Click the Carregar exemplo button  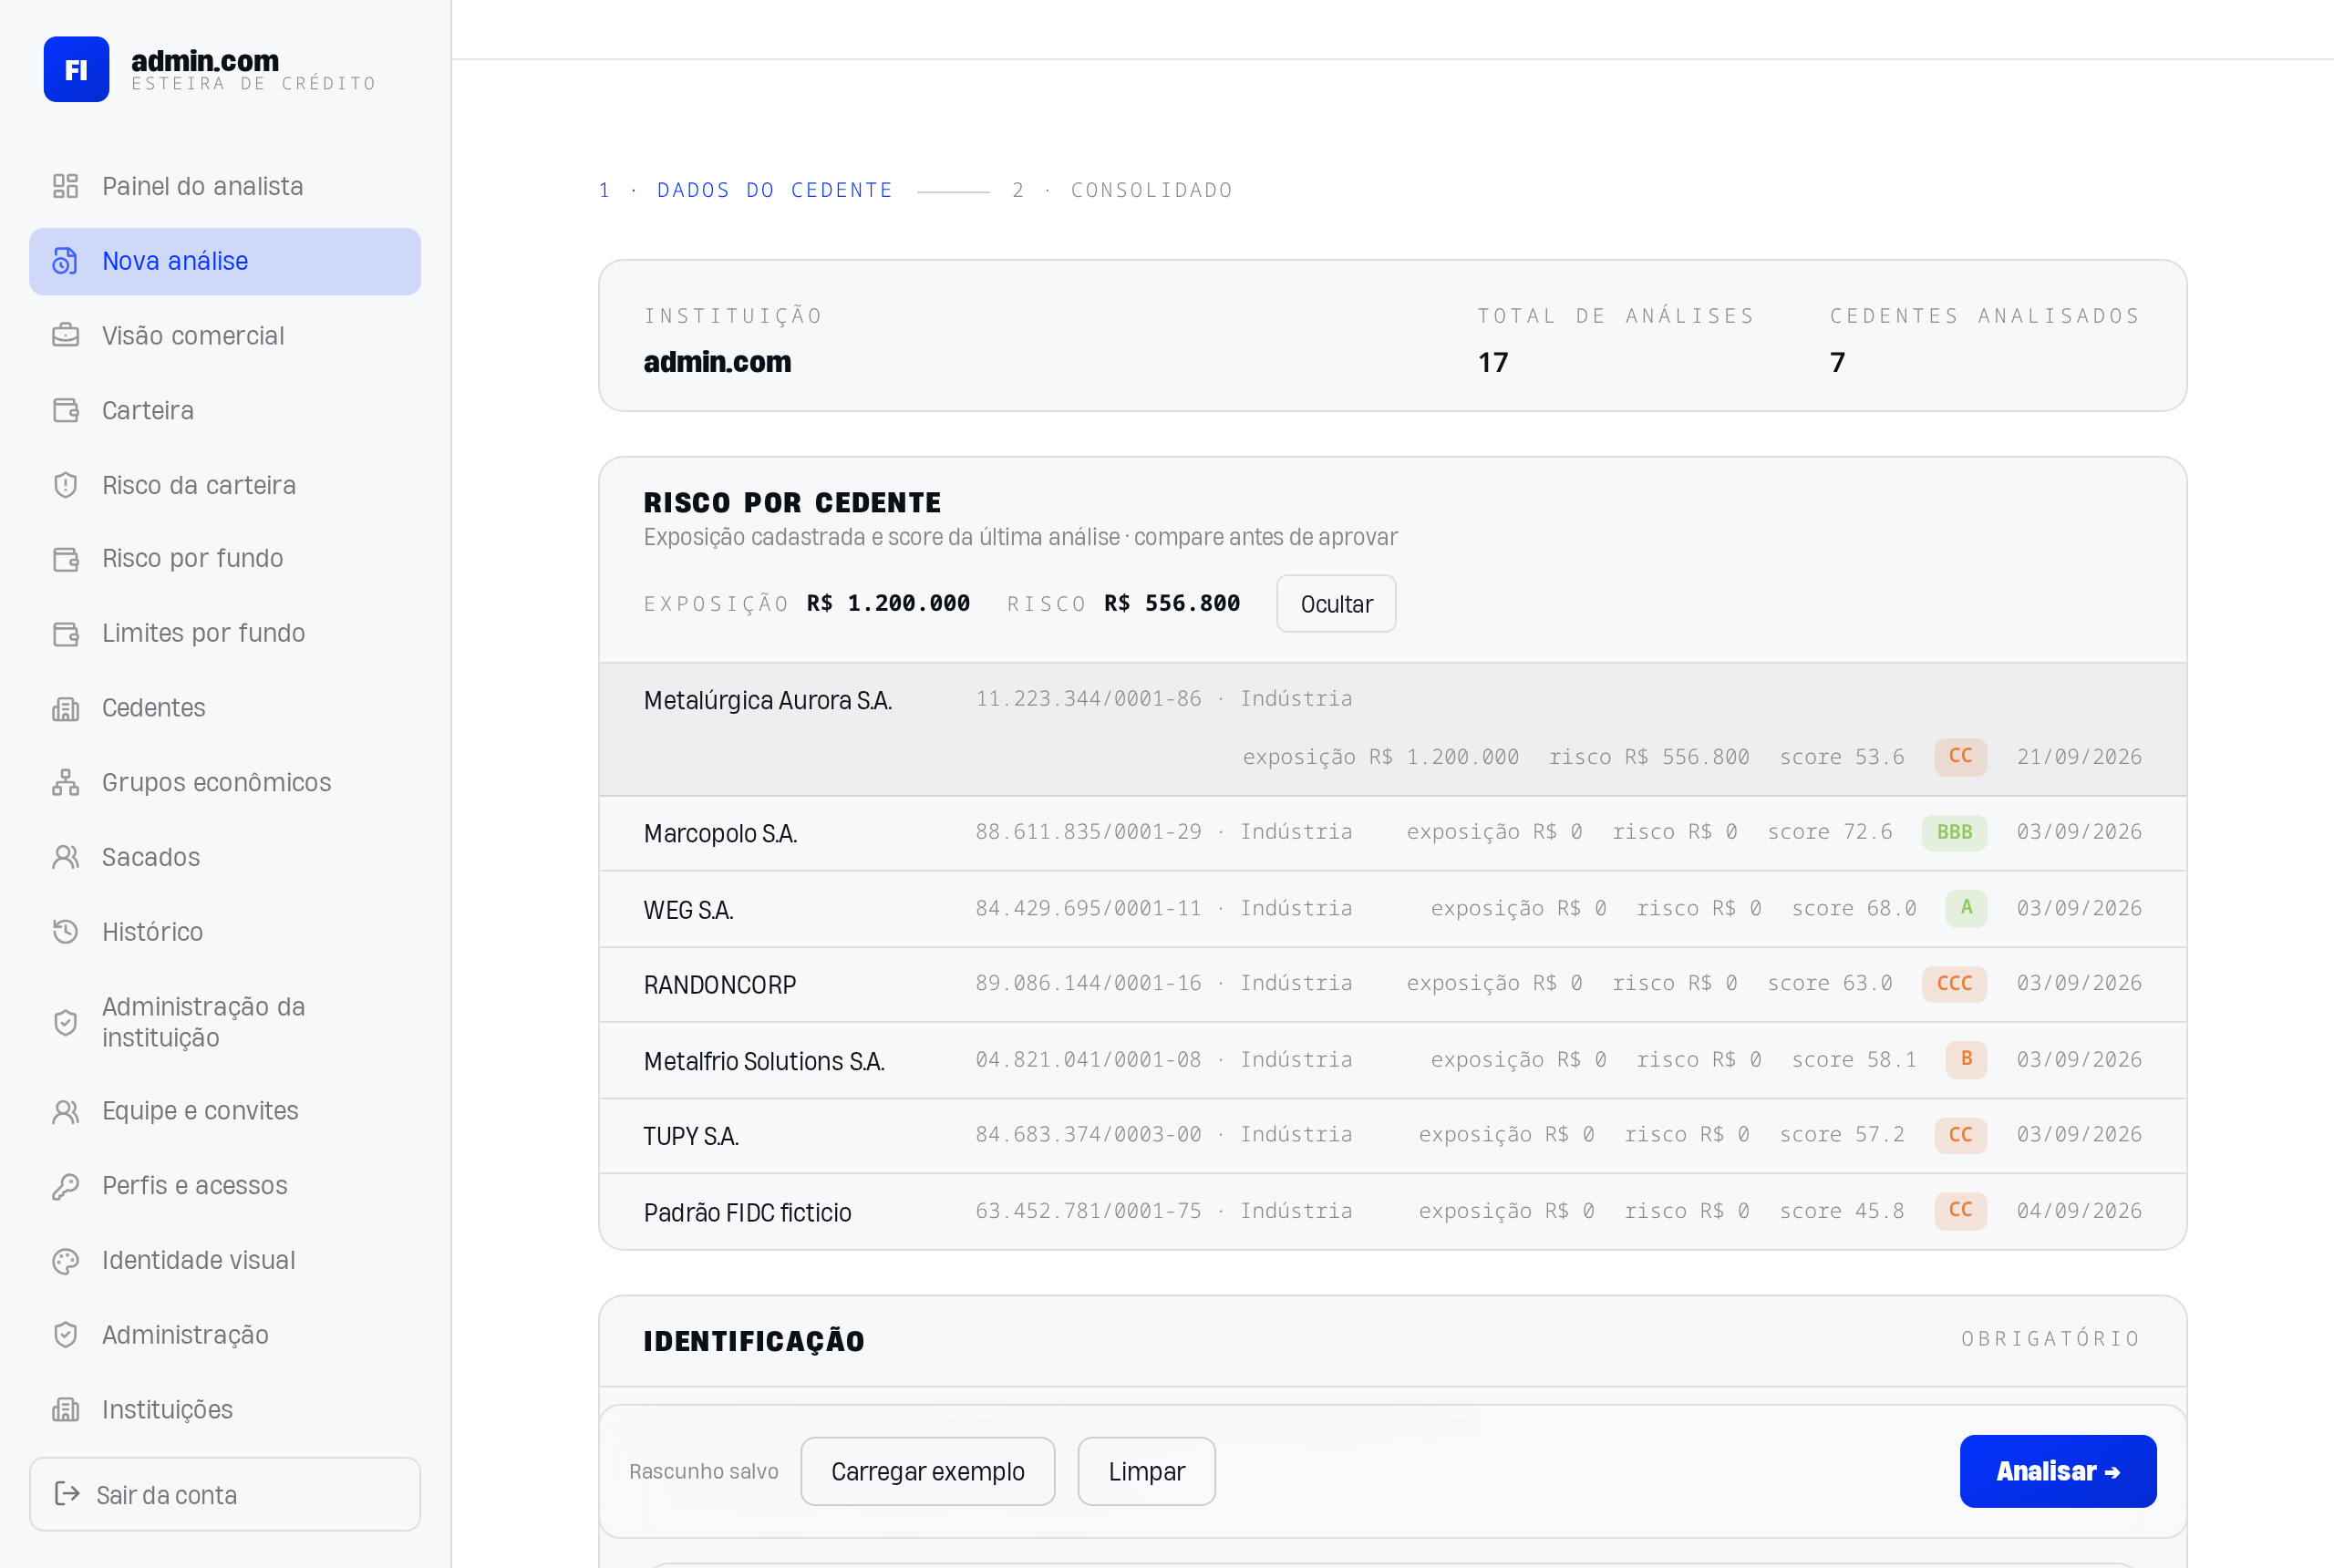pos(927,1471)
